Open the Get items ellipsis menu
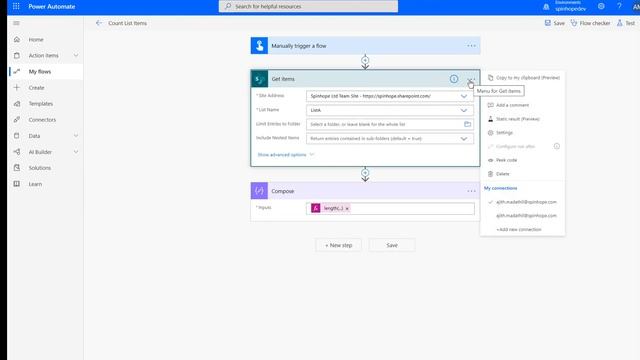640x360 pixels. click(x=471, y=79)
